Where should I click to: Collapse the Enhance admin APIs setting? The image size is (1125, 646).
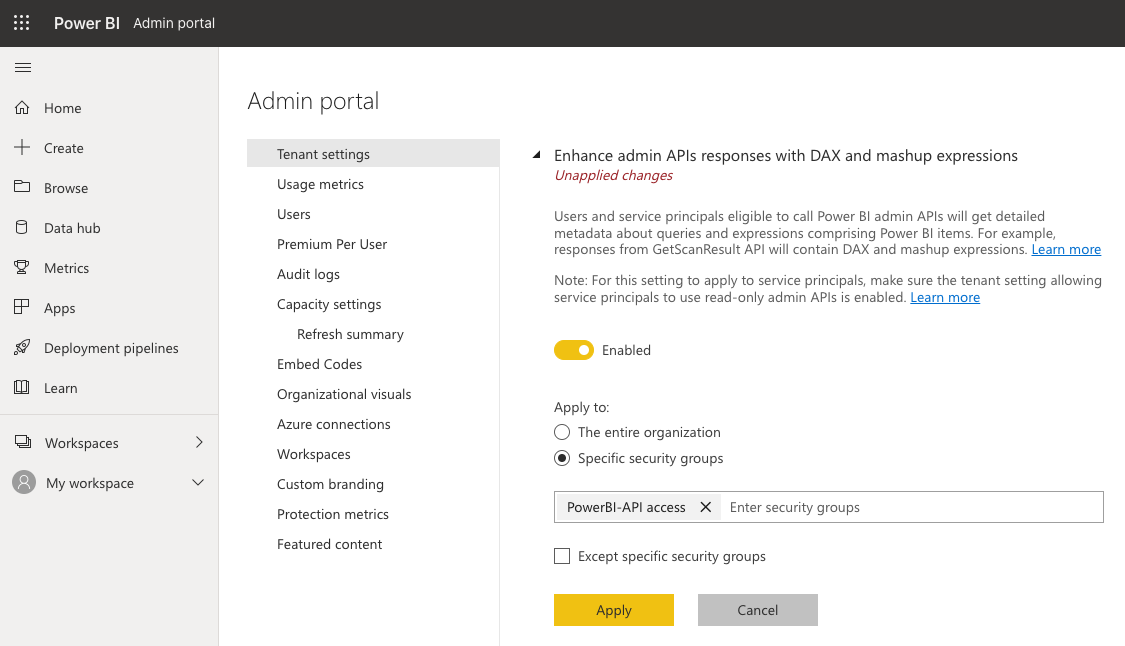537,156
